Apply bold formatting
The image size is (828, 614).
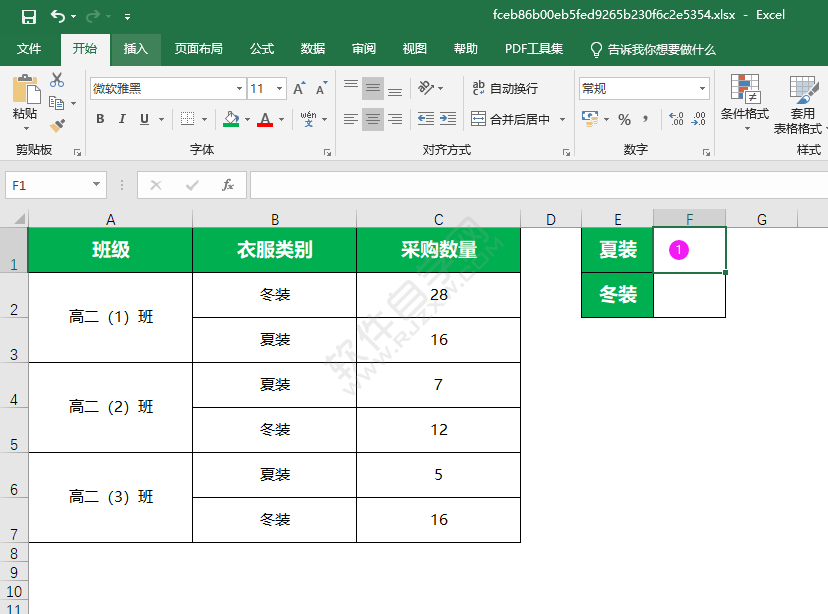tap(101, 118)
